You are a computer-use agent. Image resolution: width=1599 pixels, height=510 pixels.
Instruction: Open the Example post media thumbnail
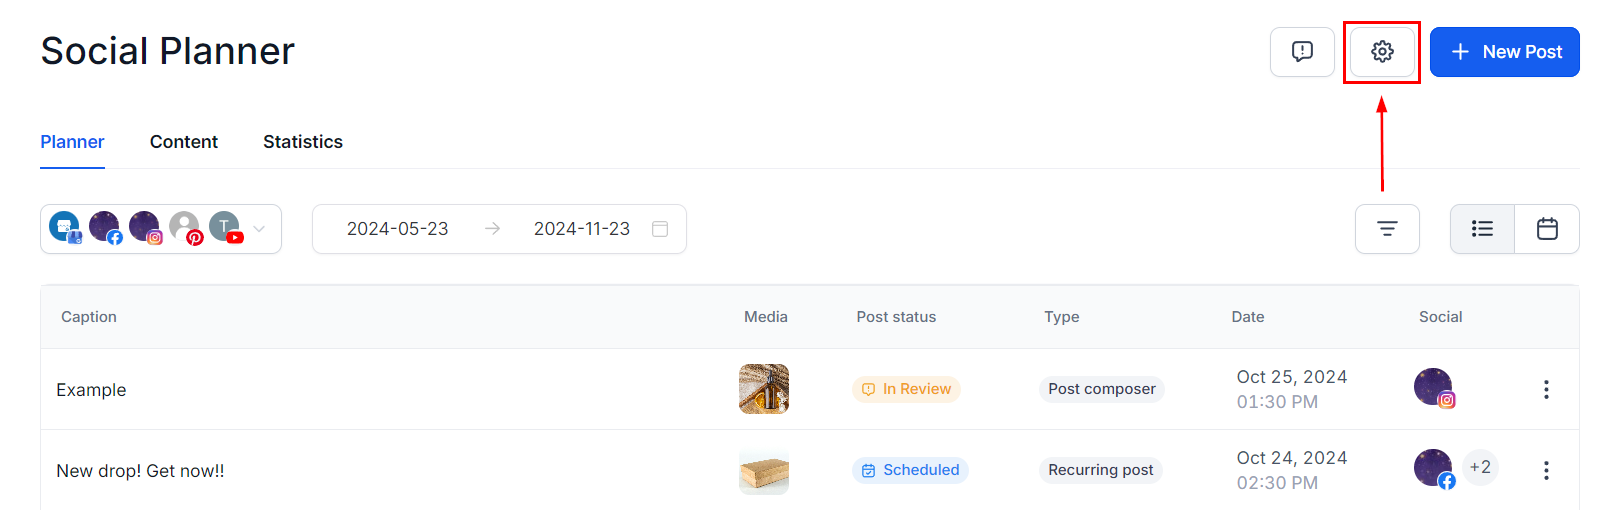(x=764, y=389)
